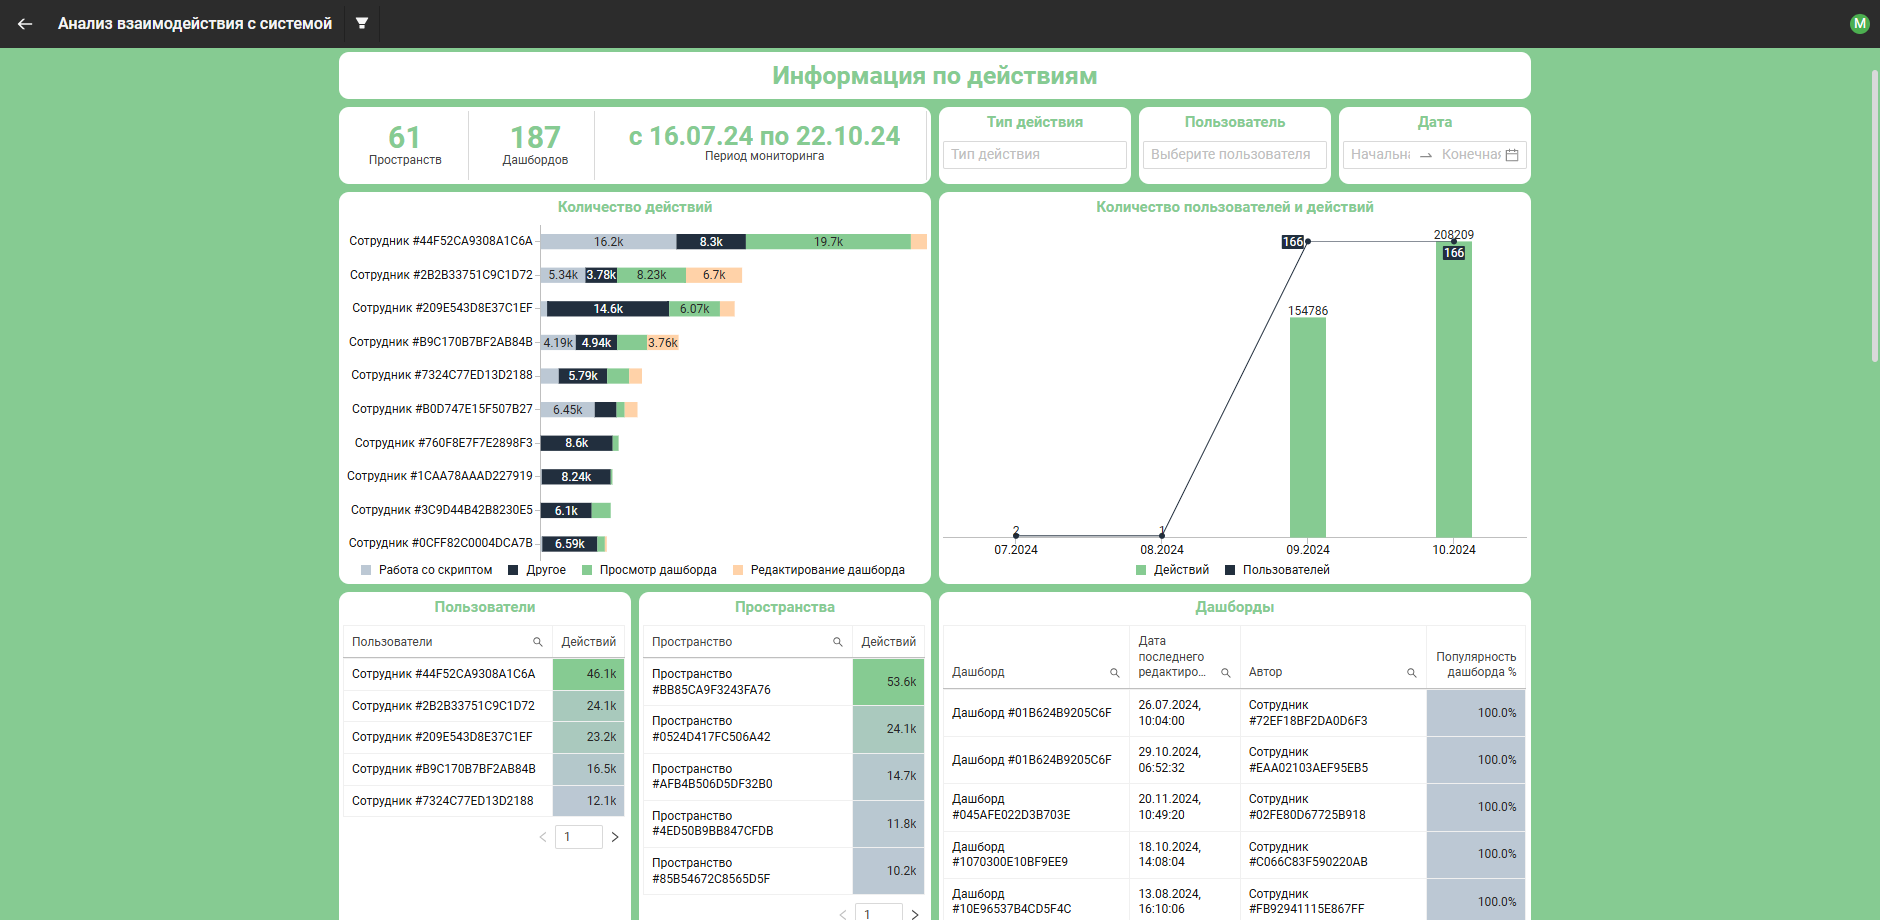The image size is (1880, 920).
Task: Search in Автор column header
Action: (x=1411, y=673)
